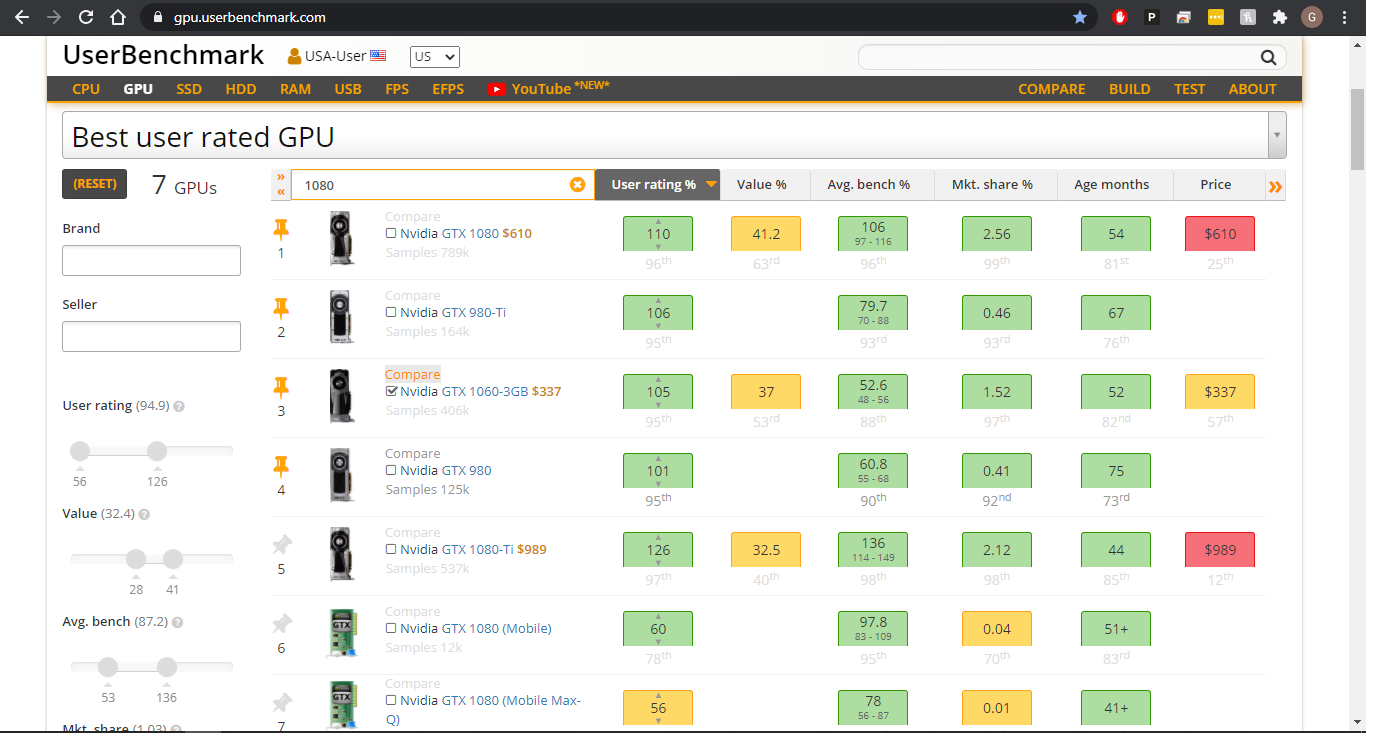The width and height of the screenshot is (1382, 745).
Task: Open the HDD tab
Action: pos(241,89)
